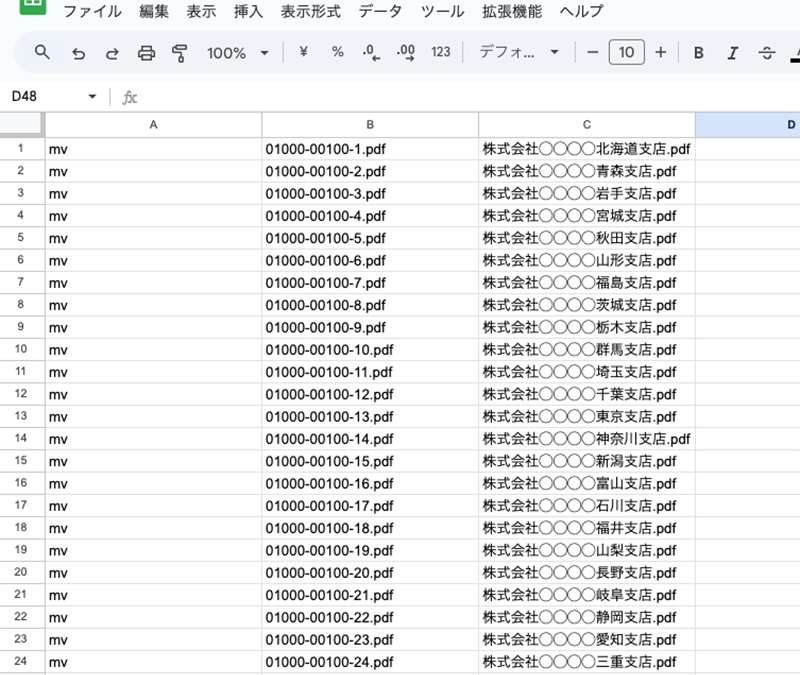Apply percent number format
Screen dimensions: 800x675
pyautogui.click(x=337, y=52)
